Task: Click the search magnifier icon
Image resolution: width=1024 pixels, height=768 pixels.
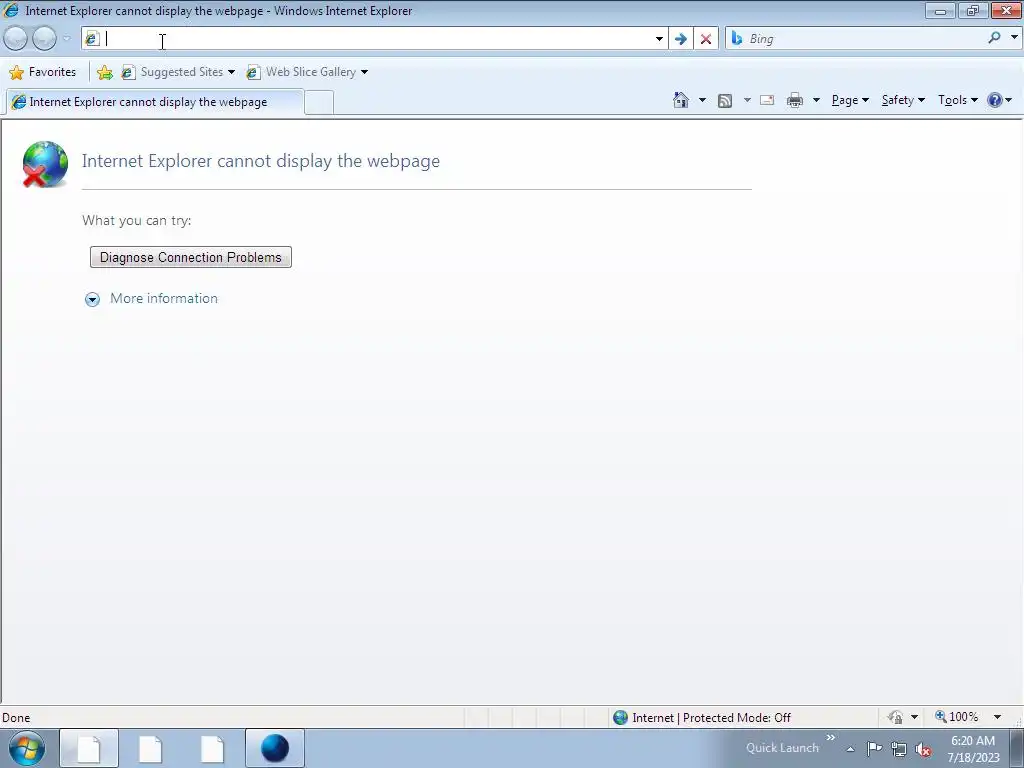Action: pos(995,38)
